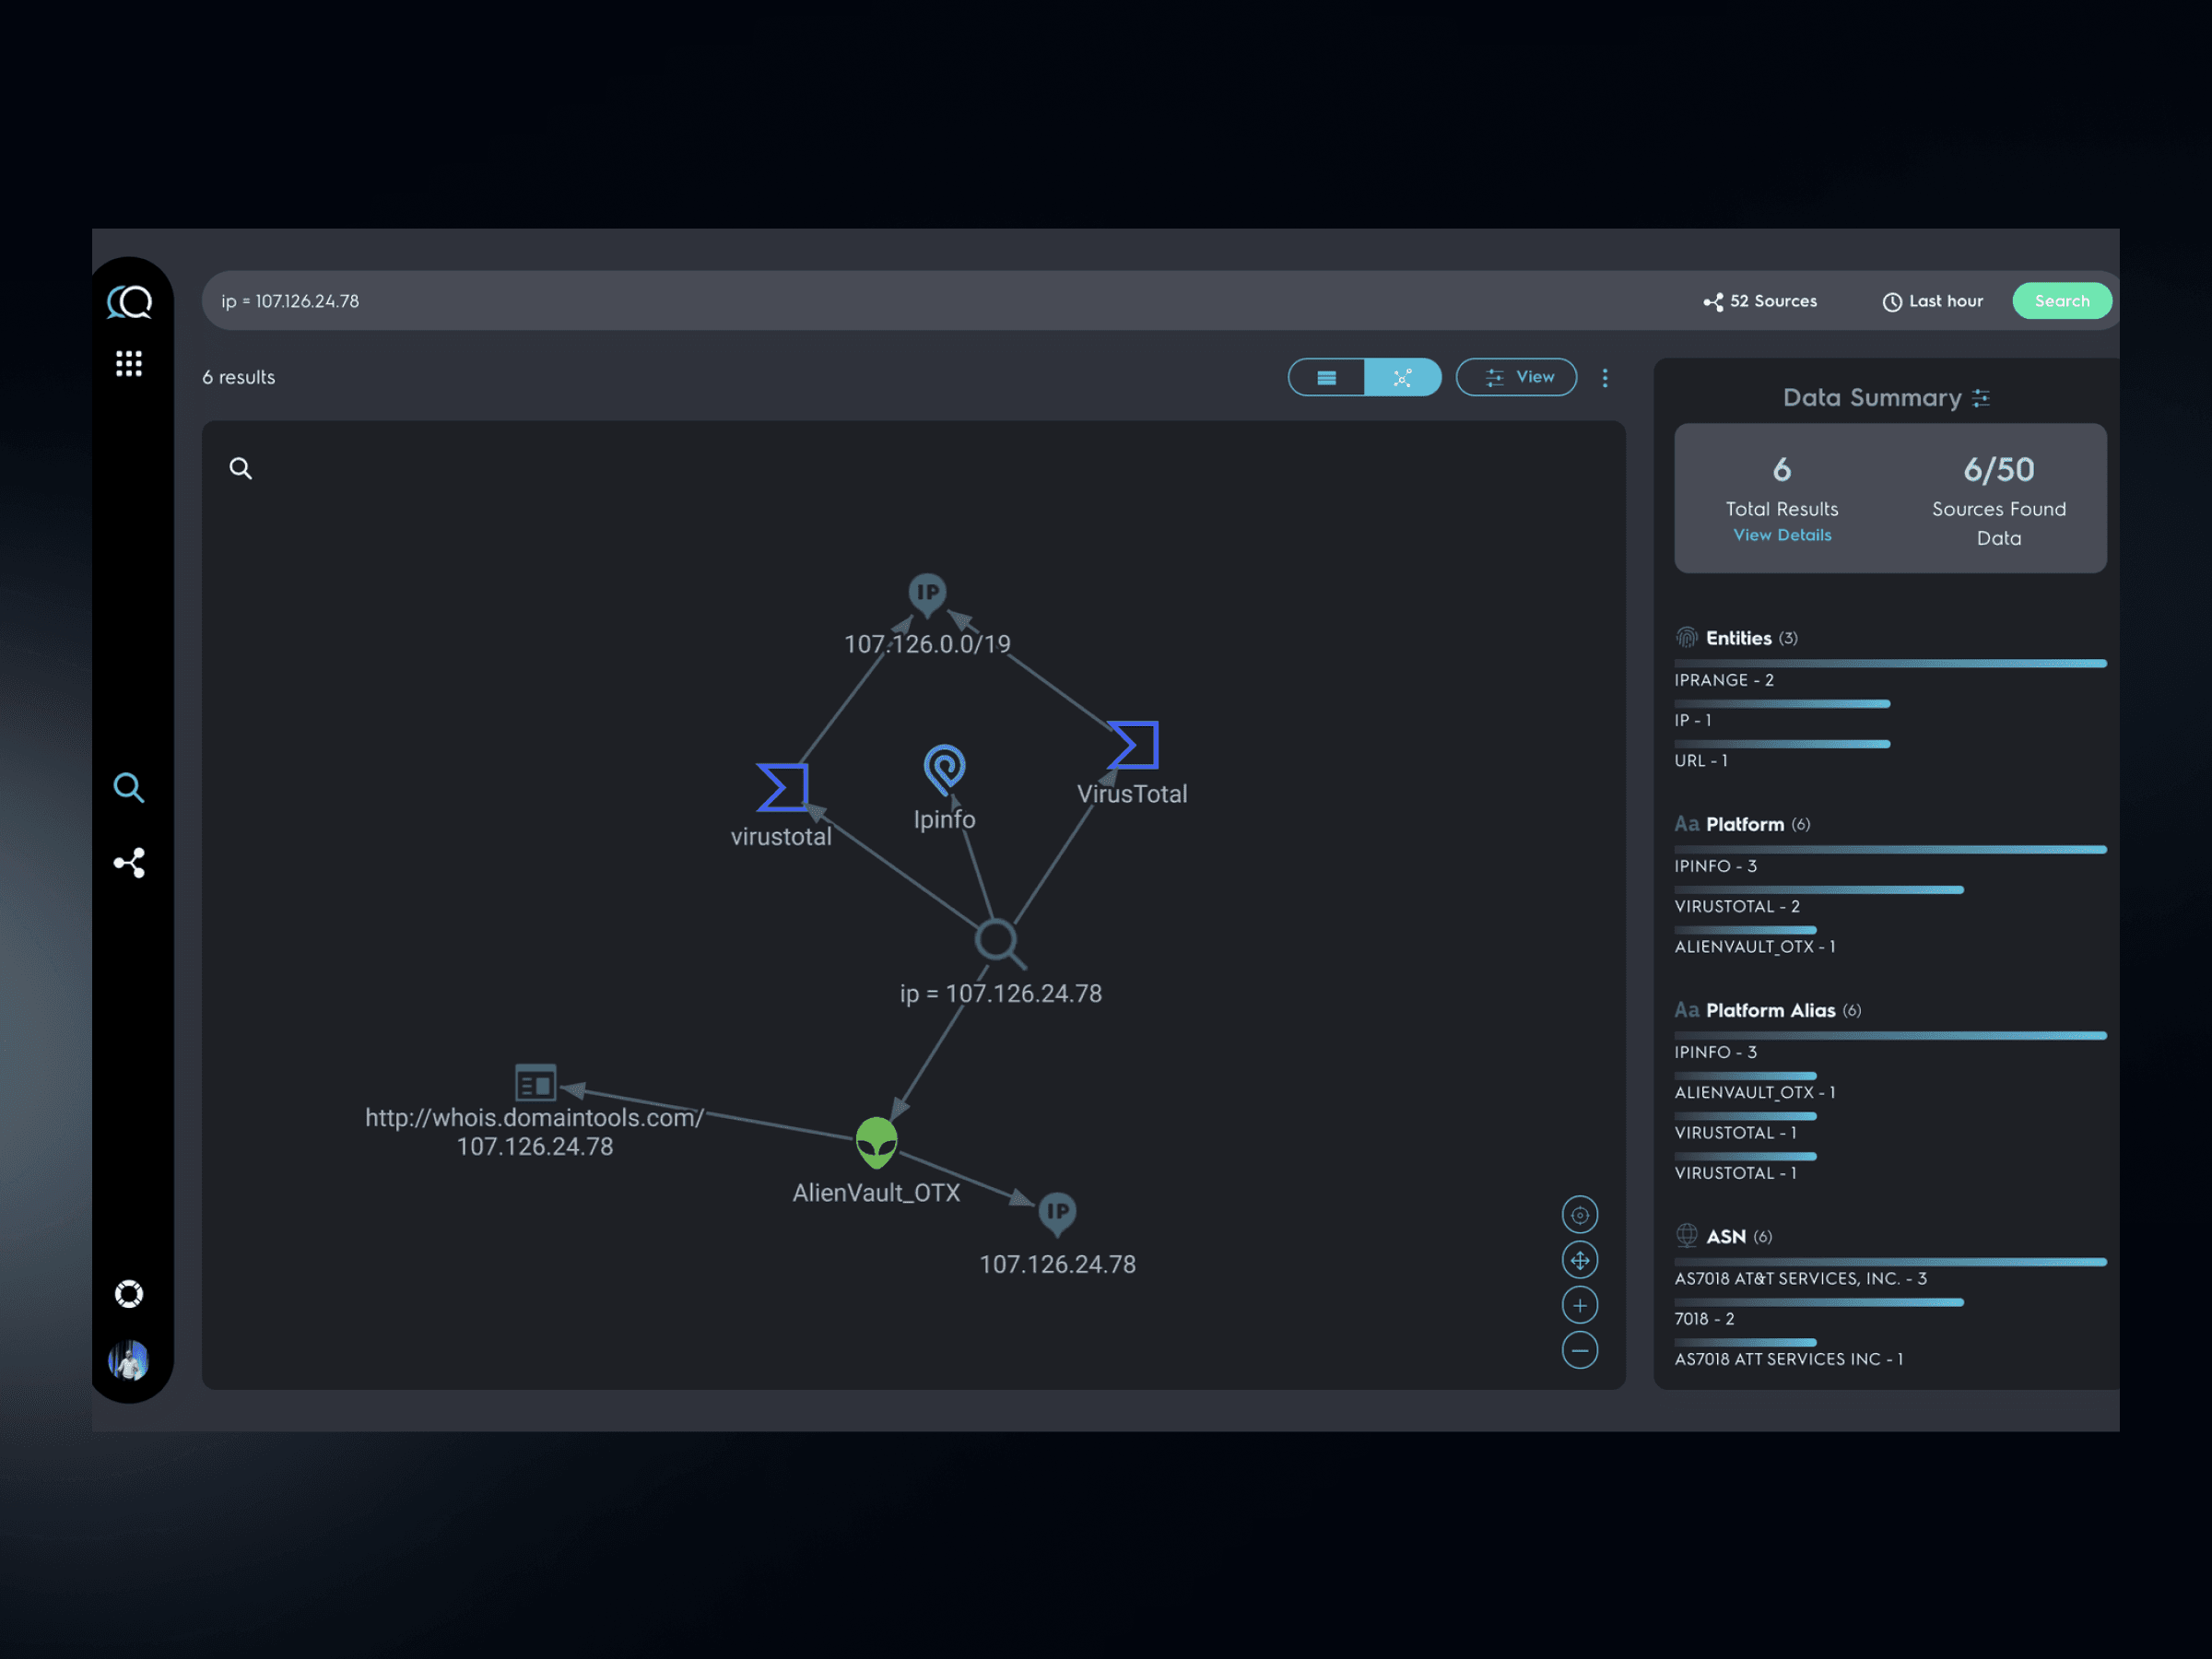
Task: Select the Ipinfo node icon
Action: [x=944, y=769]
